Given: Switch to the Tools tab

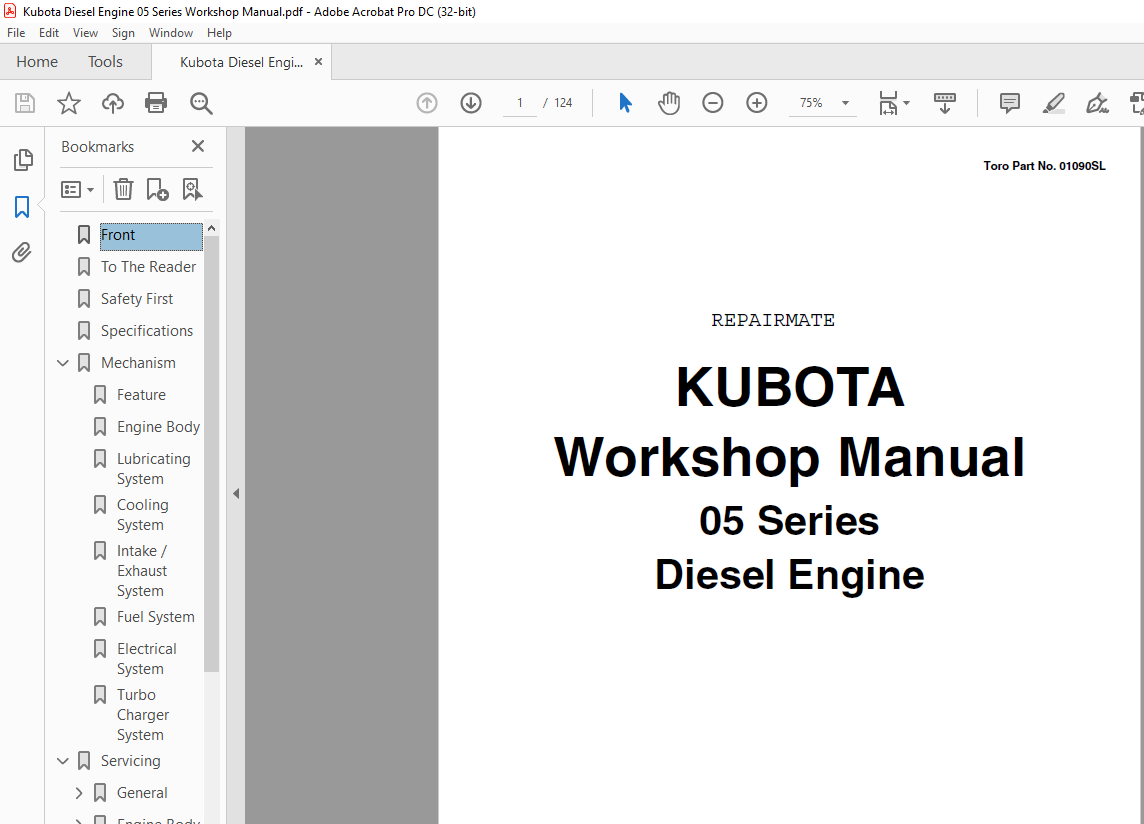Looking at the screenshot, I should (x=105, y=62).
